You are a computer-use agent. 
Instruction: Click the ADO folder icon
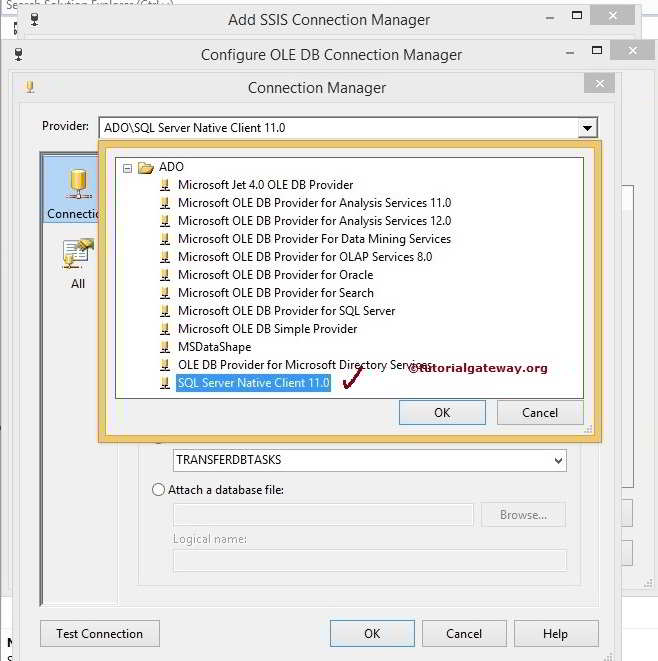pos(146,168)
